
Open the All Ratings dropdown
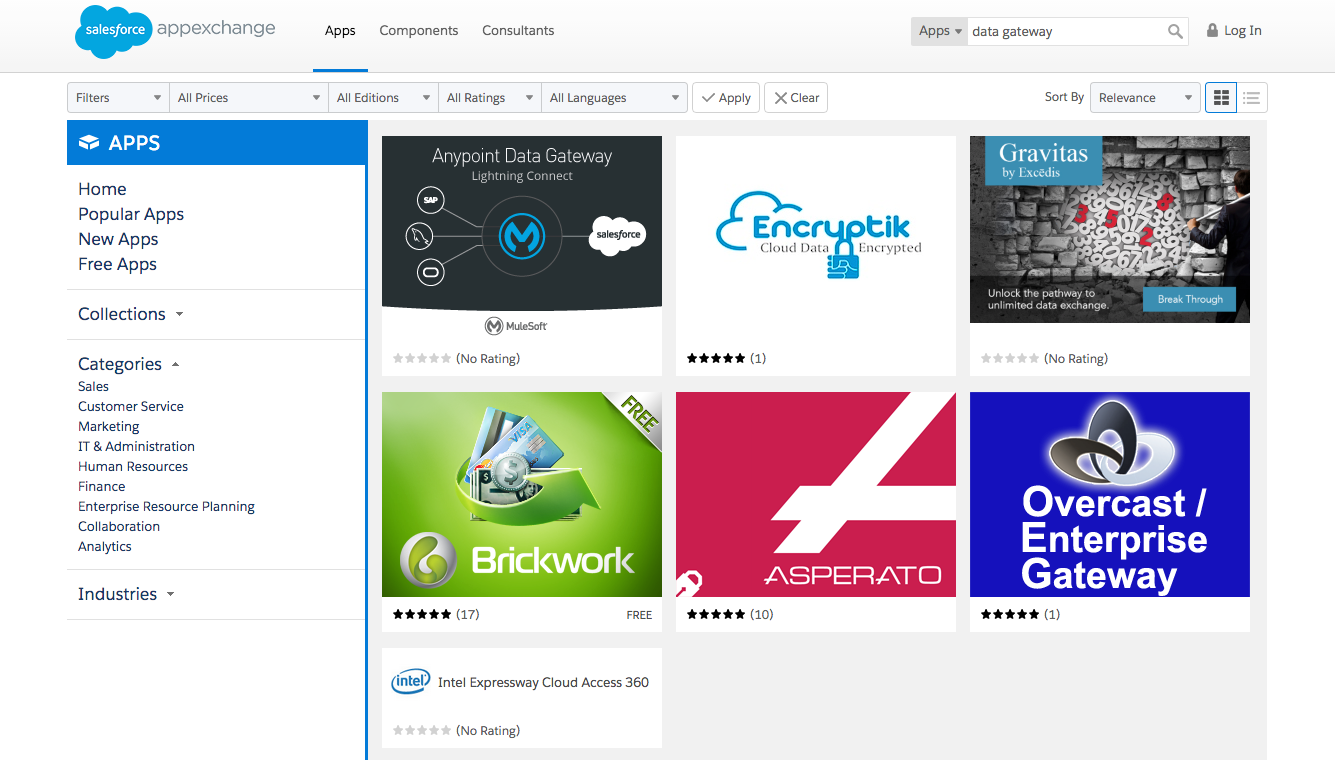tap(490, 97)
